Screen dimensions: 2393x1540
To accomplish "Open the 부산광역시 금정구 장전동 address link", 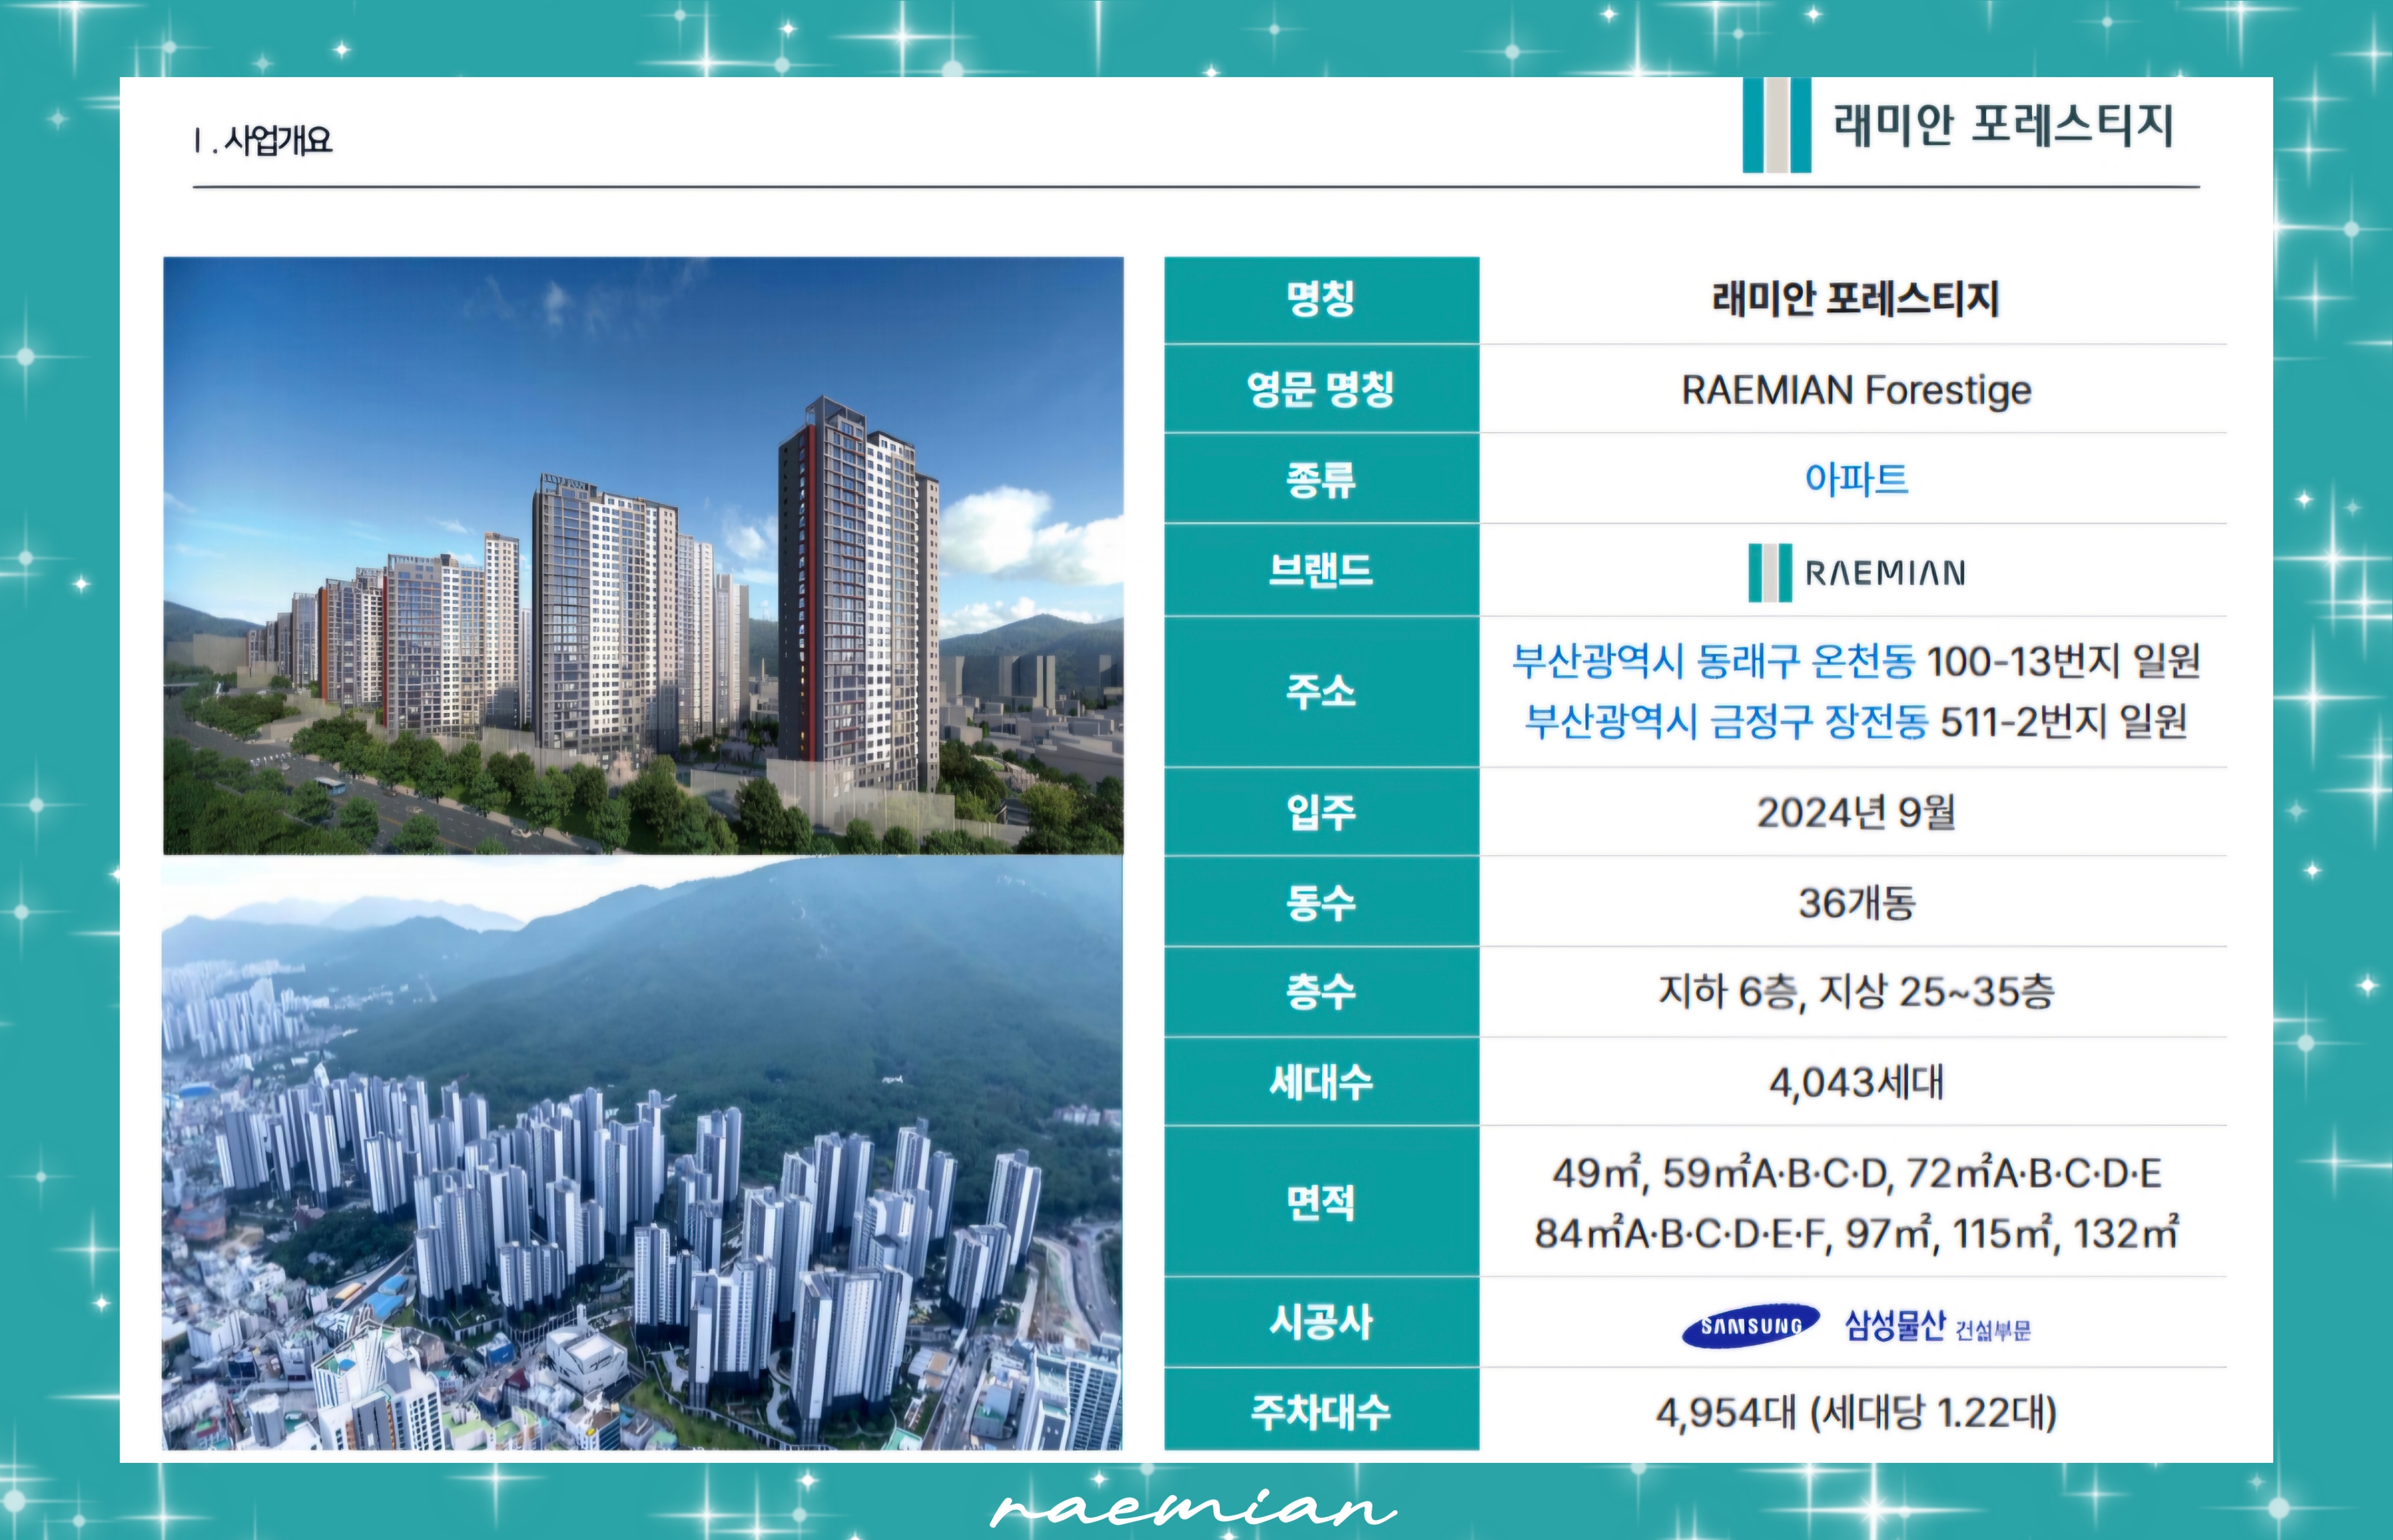I will click(x=1726, y=721).
